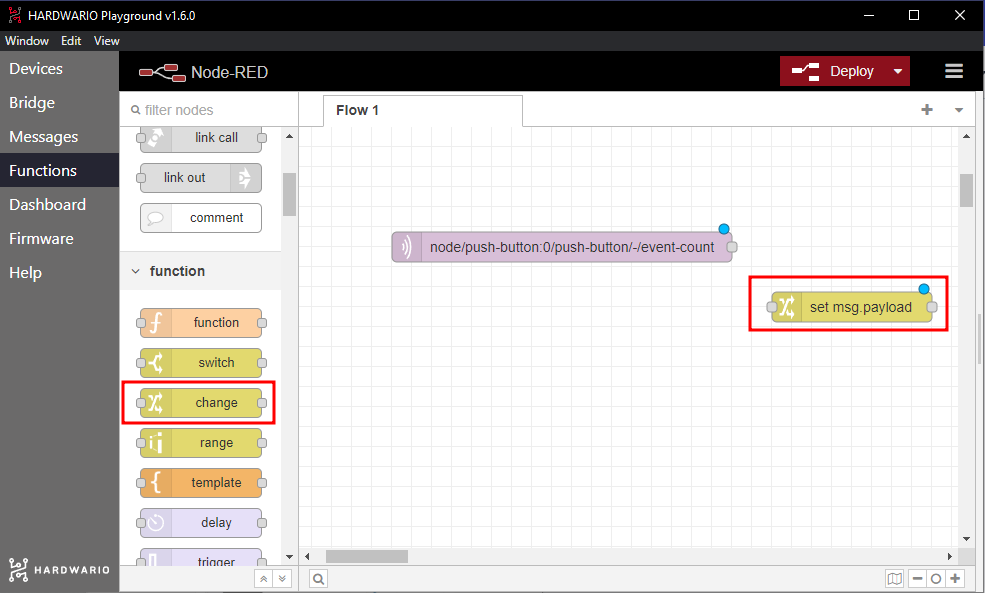The image size is (985, 593).
Task: Select the push-button event-count MQTT node
Action: 562,247
